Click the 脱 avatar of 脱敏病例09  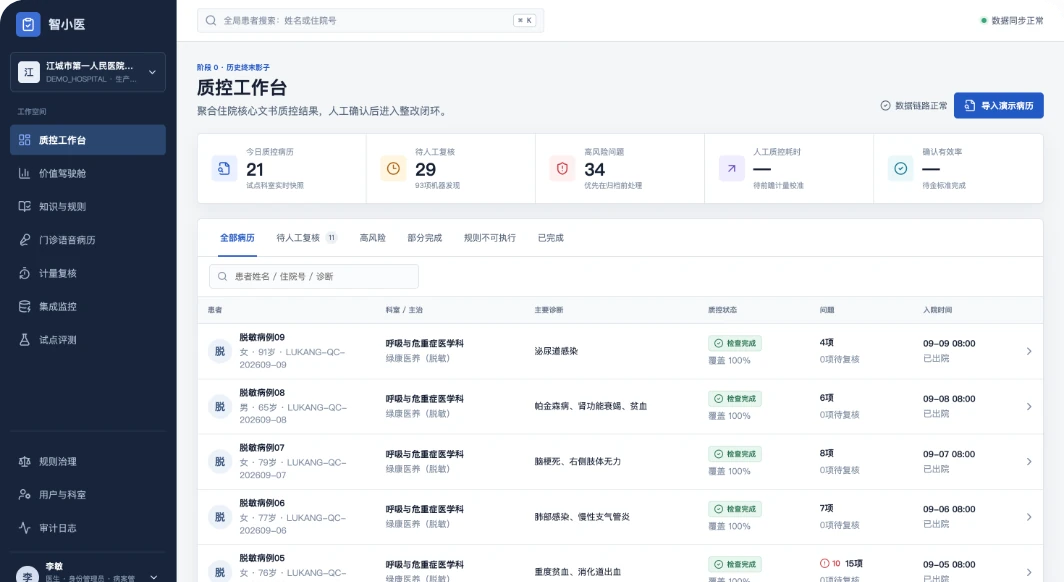click(220, 351)
